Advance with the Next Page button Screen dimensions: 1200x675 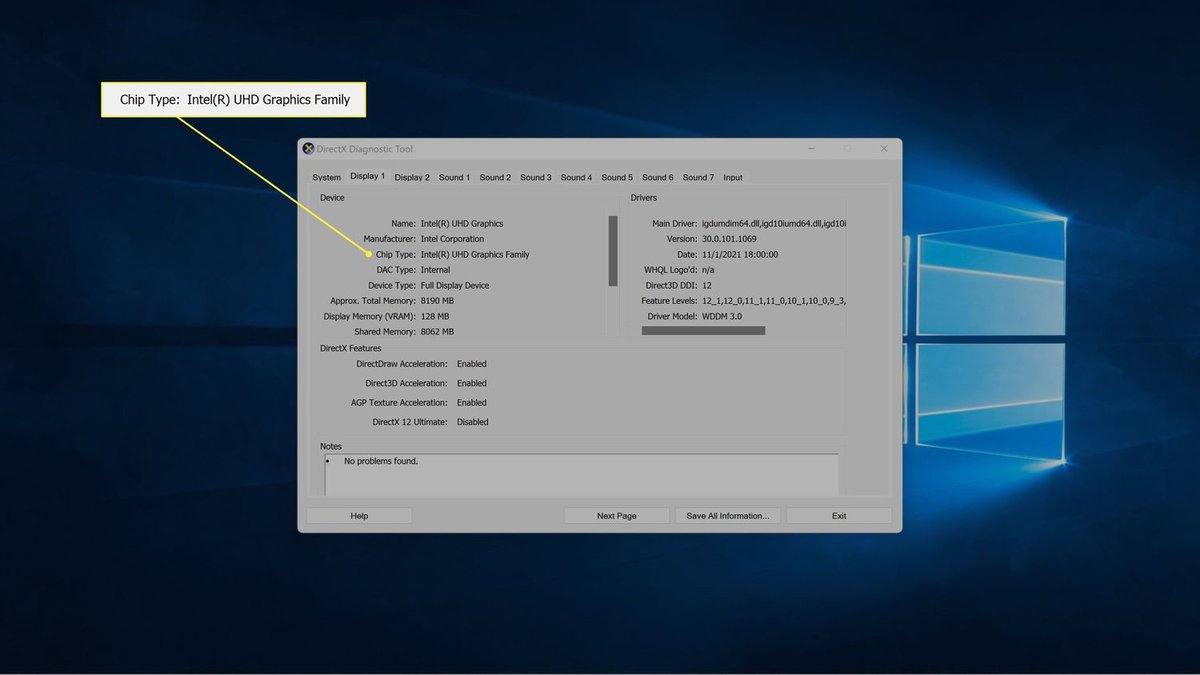click(x=616, y=515)
